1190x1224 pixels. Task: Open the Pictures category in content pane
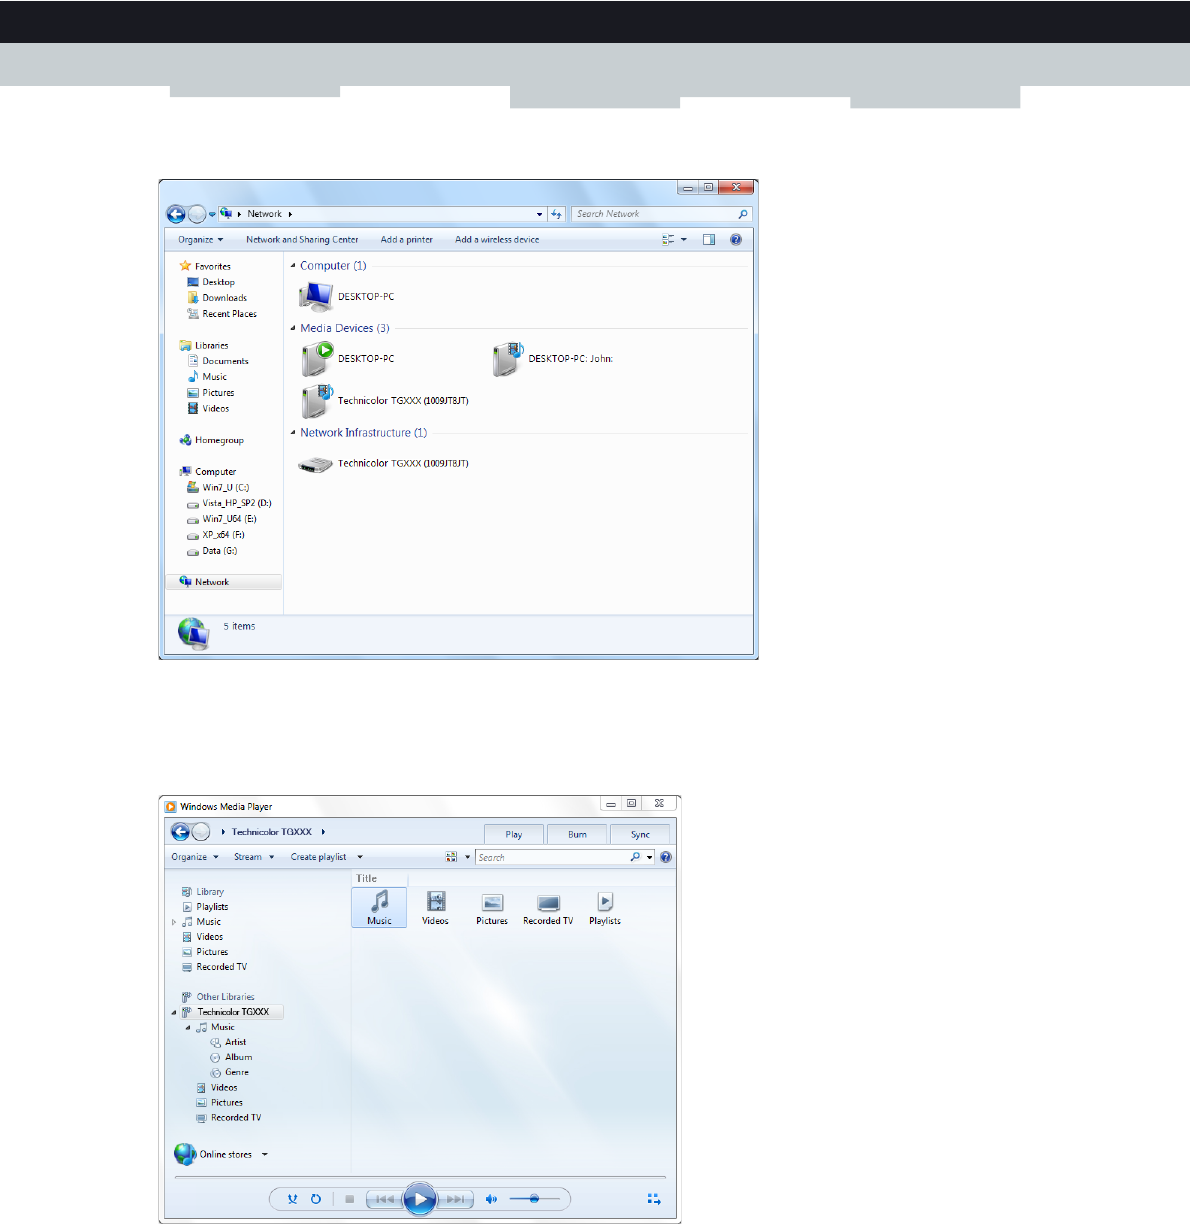[492, 908]
